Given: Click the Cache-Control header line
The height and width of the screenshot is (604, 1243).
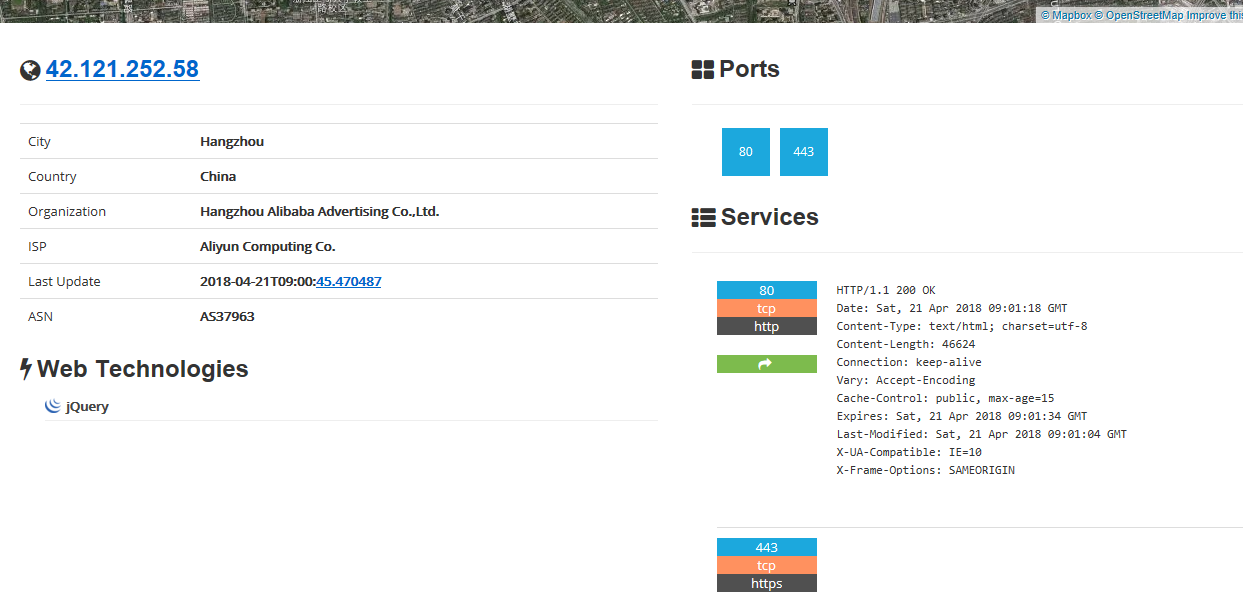Looking at the screenshot, I should click(x=945, y=398).
